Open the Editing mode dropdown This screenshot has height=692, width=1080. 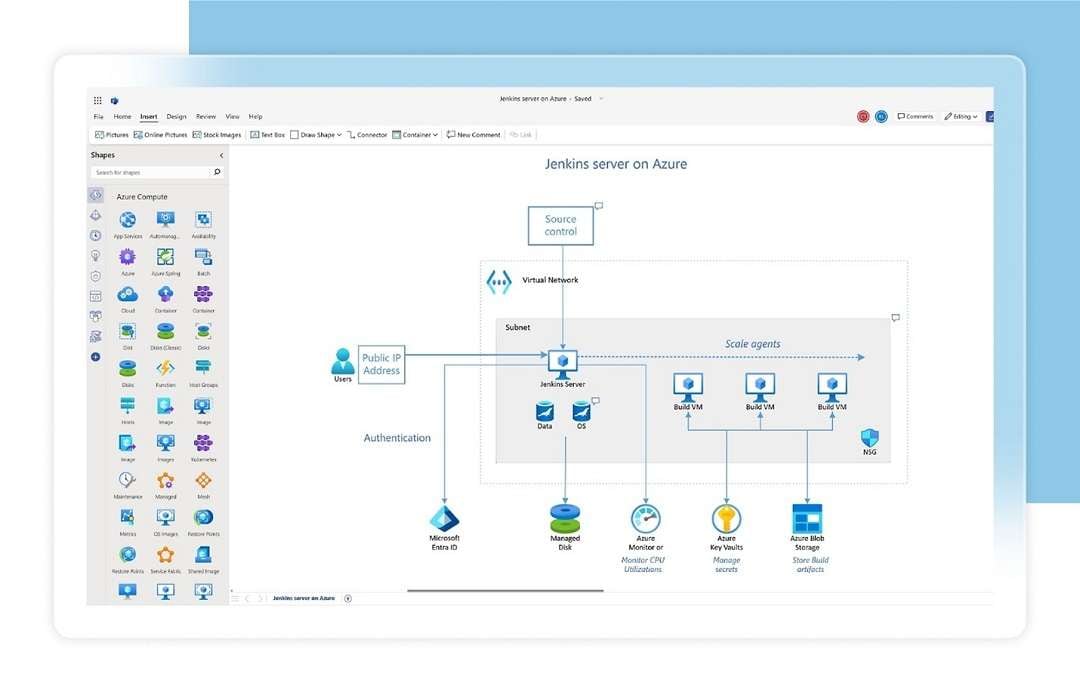tap(961, 116)
